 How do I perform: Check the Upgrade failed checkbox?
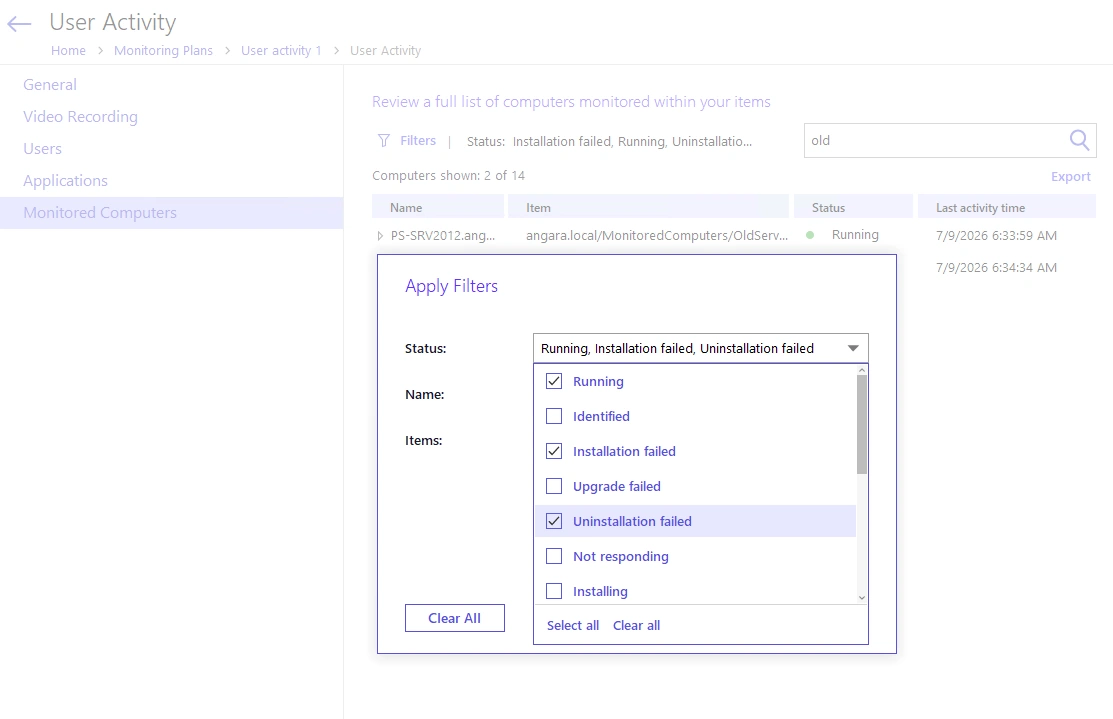coord(554,486)
